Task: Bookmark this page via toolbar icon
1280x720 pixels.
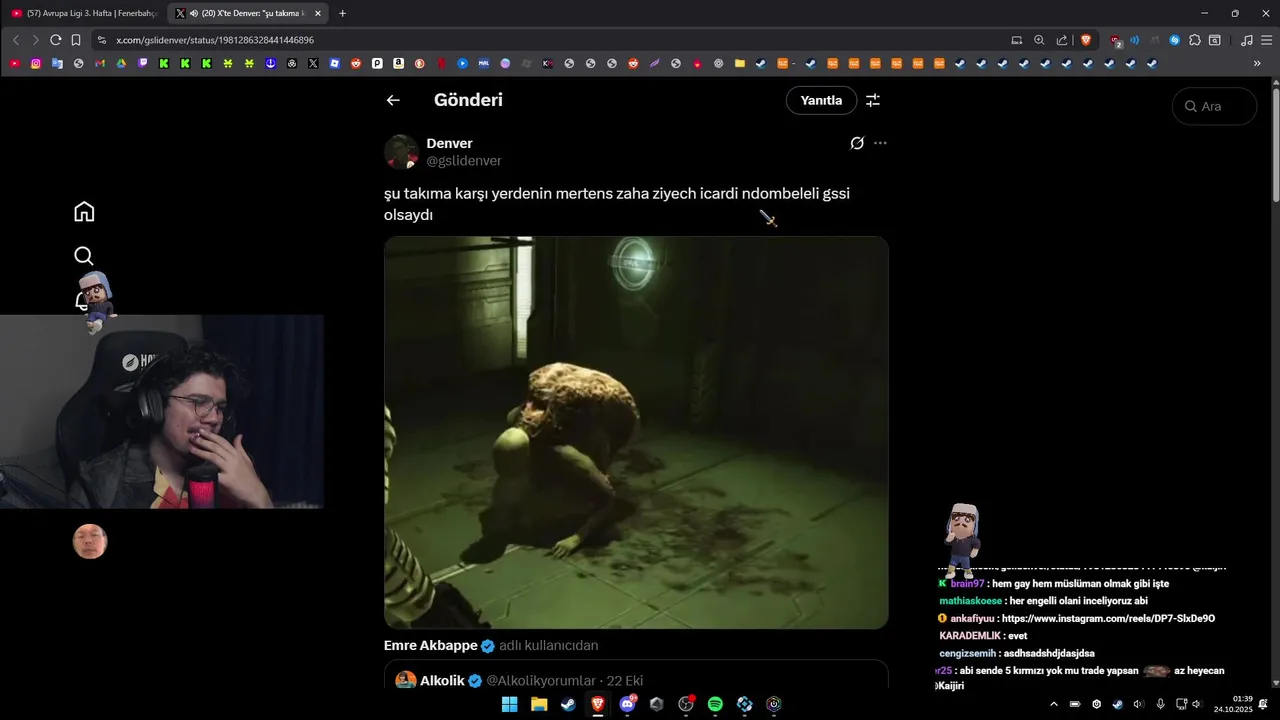Action: pyautogui.click(x=75, y=40)
